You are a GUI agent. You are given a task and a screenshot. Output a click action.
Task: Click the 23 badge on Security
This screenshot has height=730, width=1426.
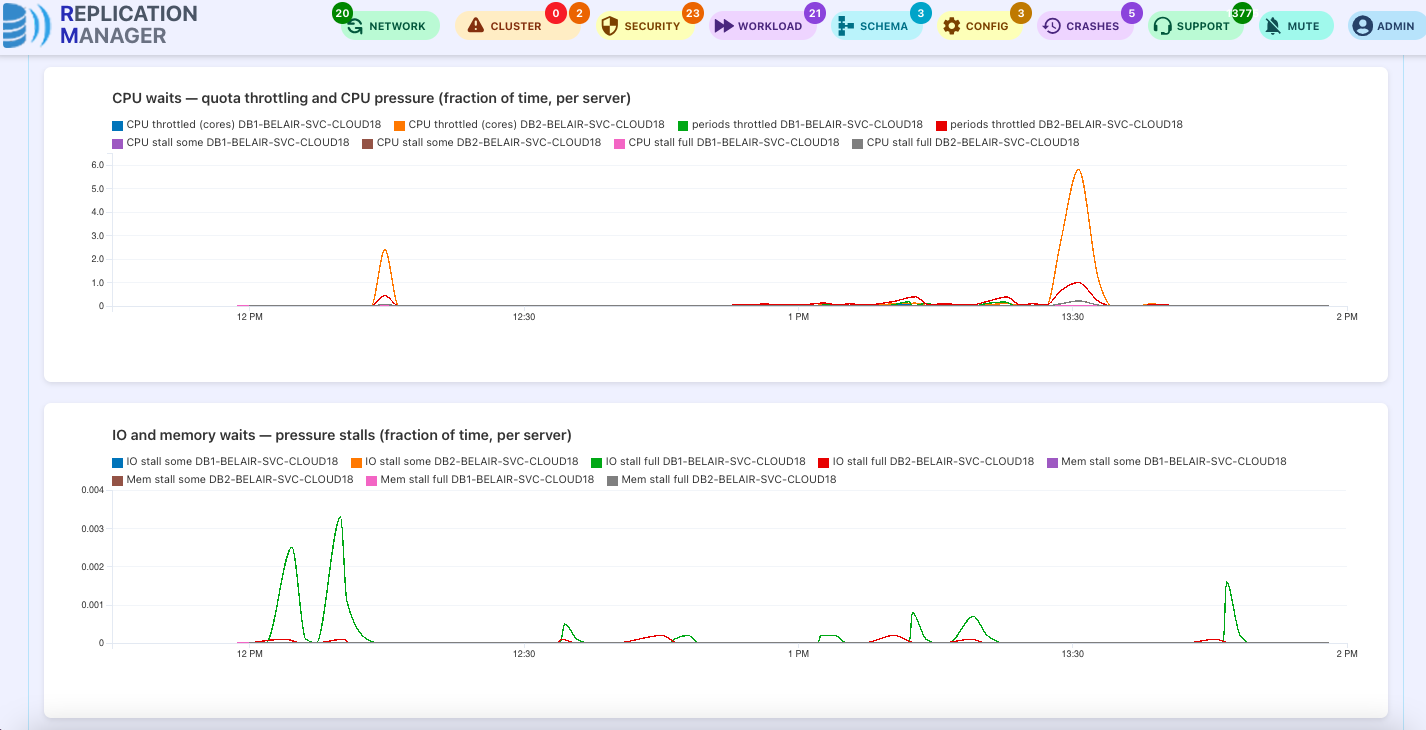[692, 13]
